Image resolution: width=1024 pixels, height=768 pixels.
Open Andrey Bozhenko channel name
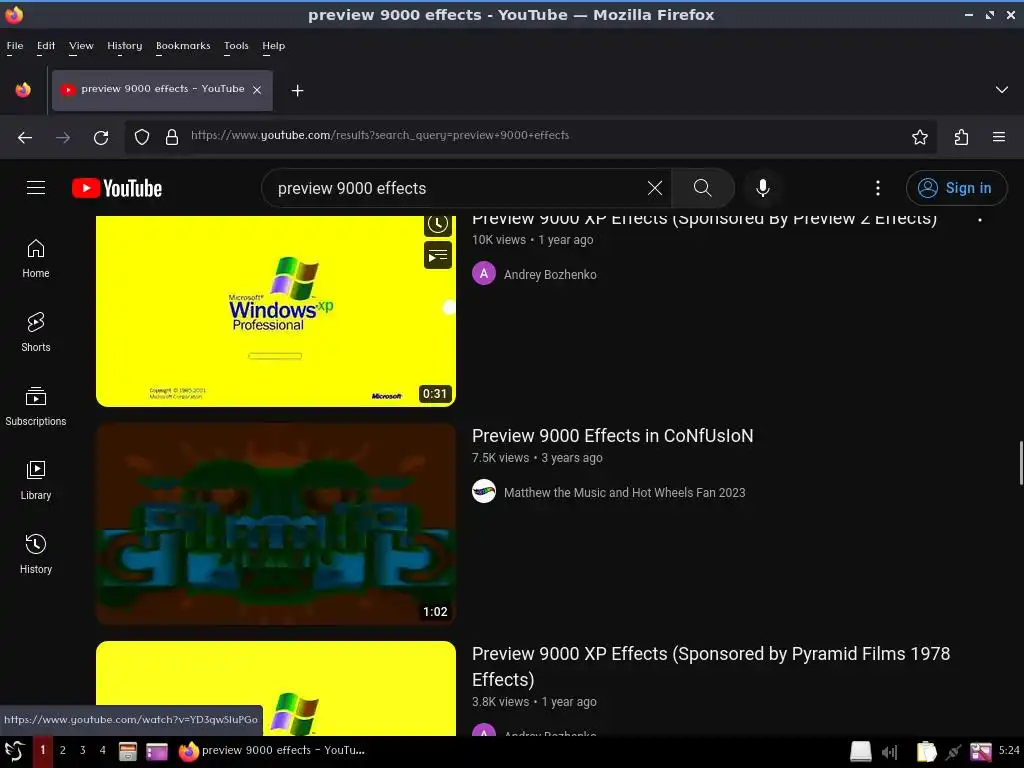pyautogui.click(x=550, y=274)
